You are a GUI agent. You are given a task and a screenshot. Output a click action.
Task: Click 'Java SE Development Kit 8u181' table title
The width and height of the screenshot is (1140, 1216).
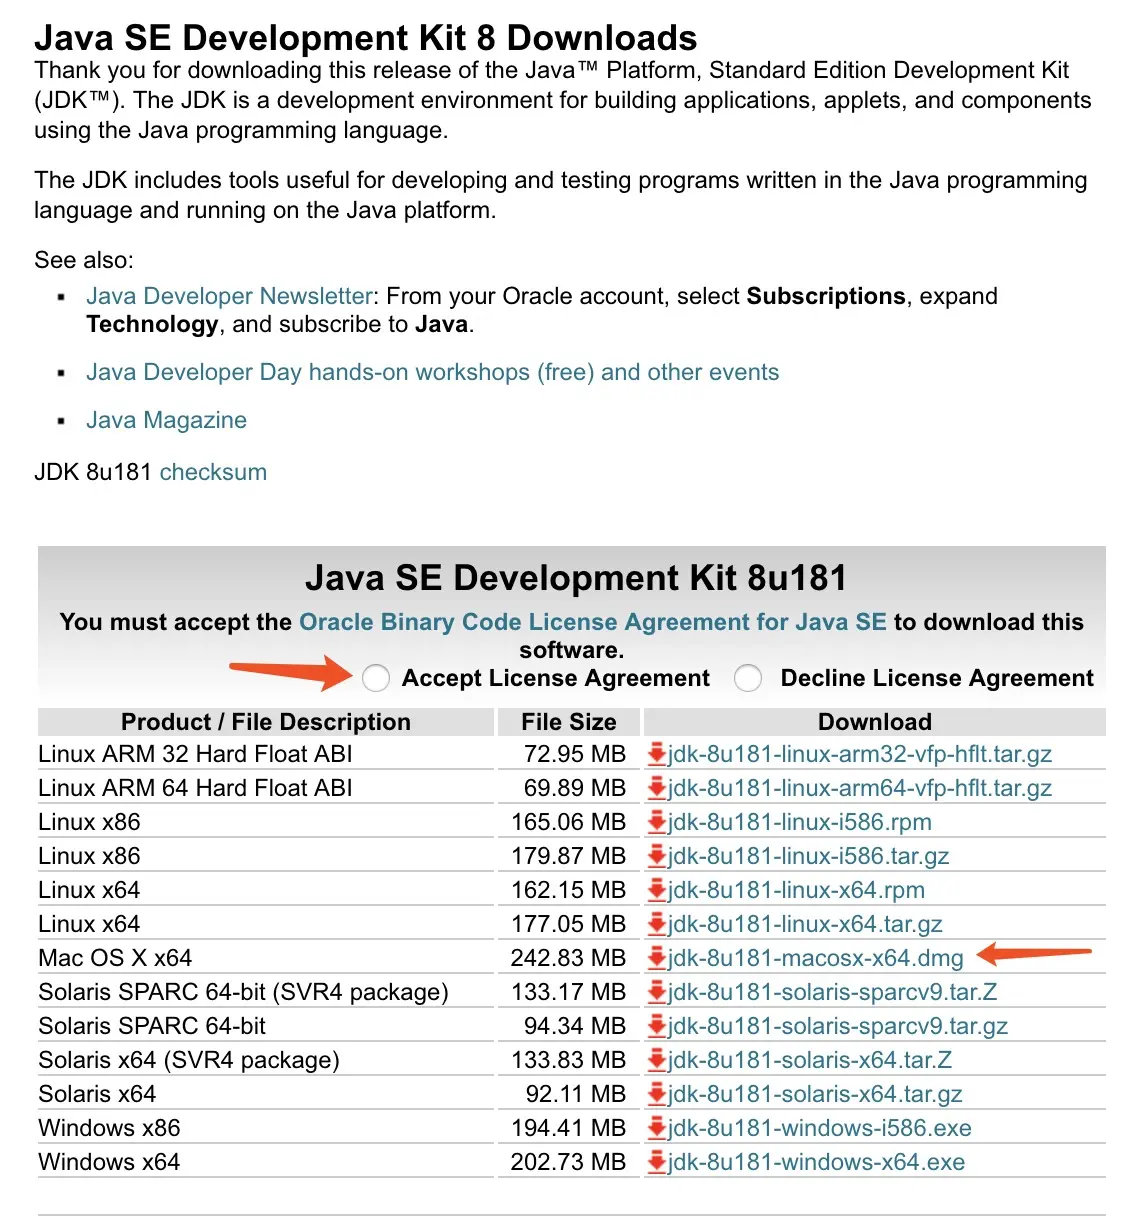coord(575,578)
